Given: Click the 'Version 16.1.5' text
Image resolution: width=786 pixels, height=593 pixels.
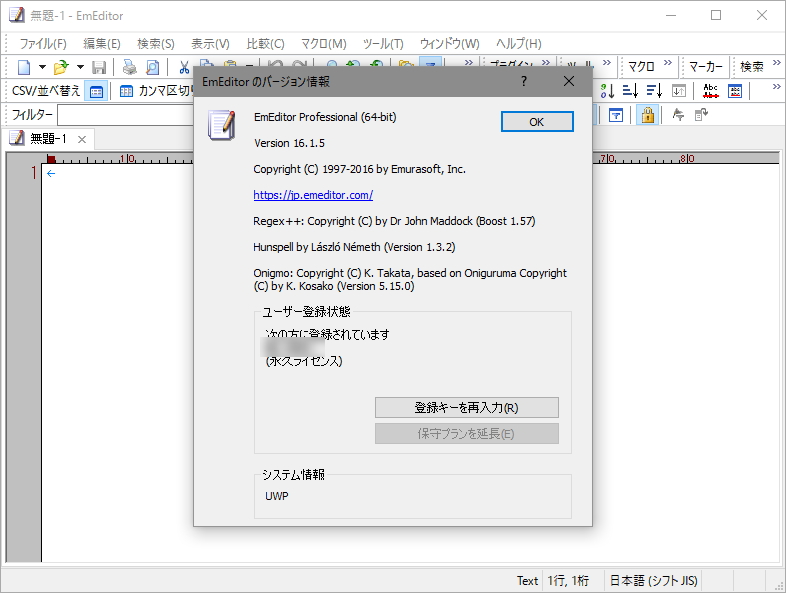Looking at the screenshot, I should (x=289, y=143).
